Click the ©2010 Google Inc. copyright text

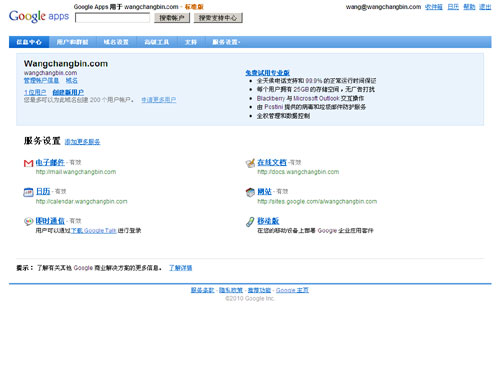coord(250,298)
